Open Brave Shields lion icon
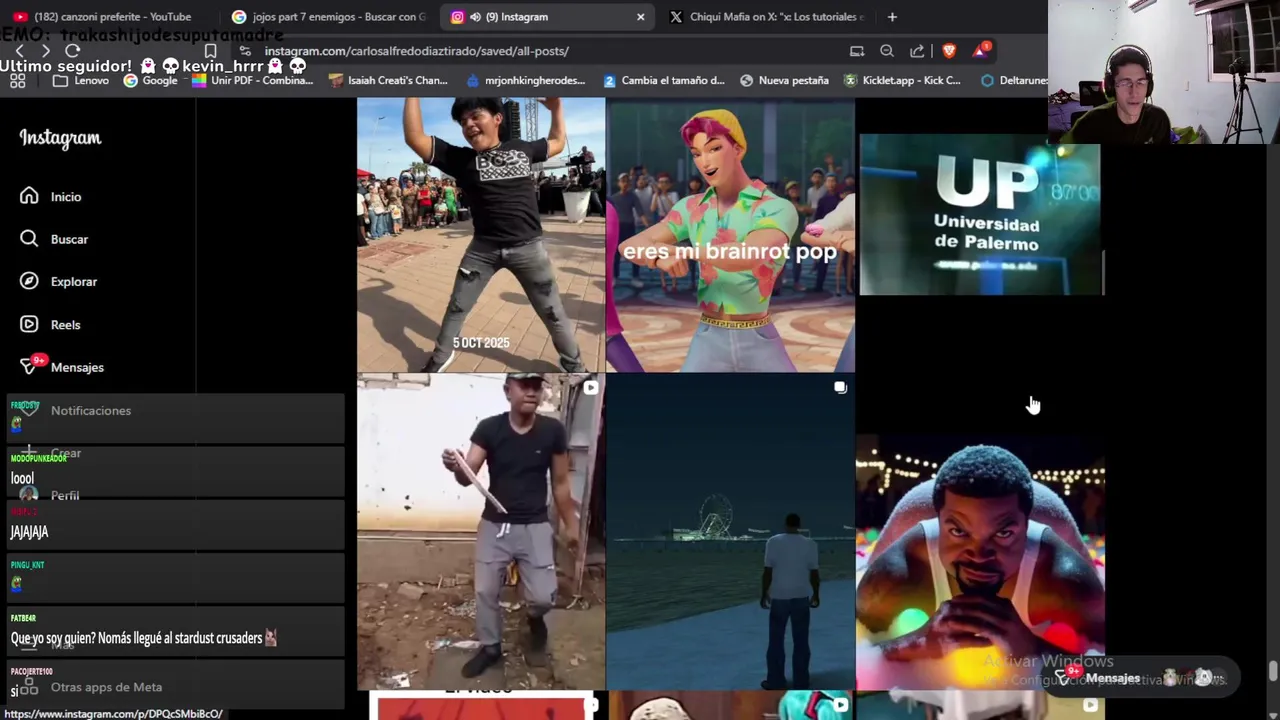 coord(949,51)
